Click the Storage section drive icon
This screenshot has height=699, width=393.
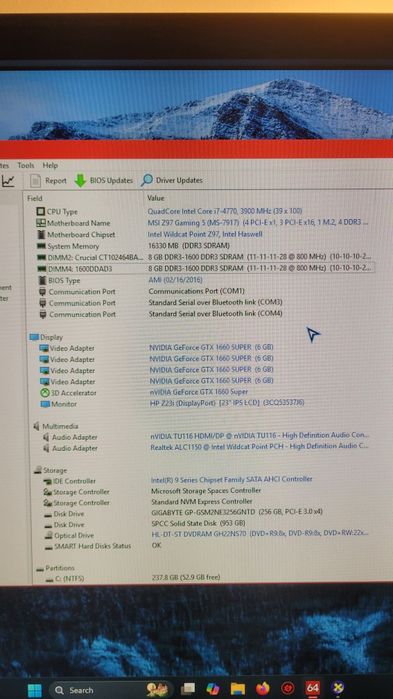(x=38, y=470)
